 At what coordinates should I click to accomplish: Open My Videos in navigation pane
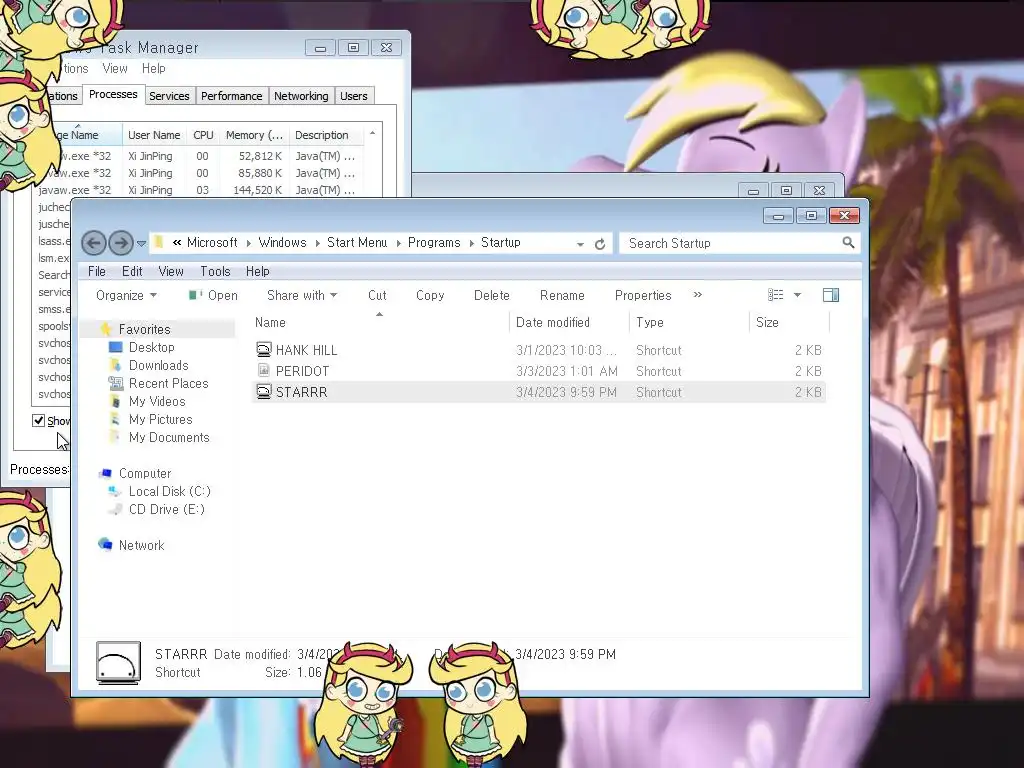click(x=157, y=401)
